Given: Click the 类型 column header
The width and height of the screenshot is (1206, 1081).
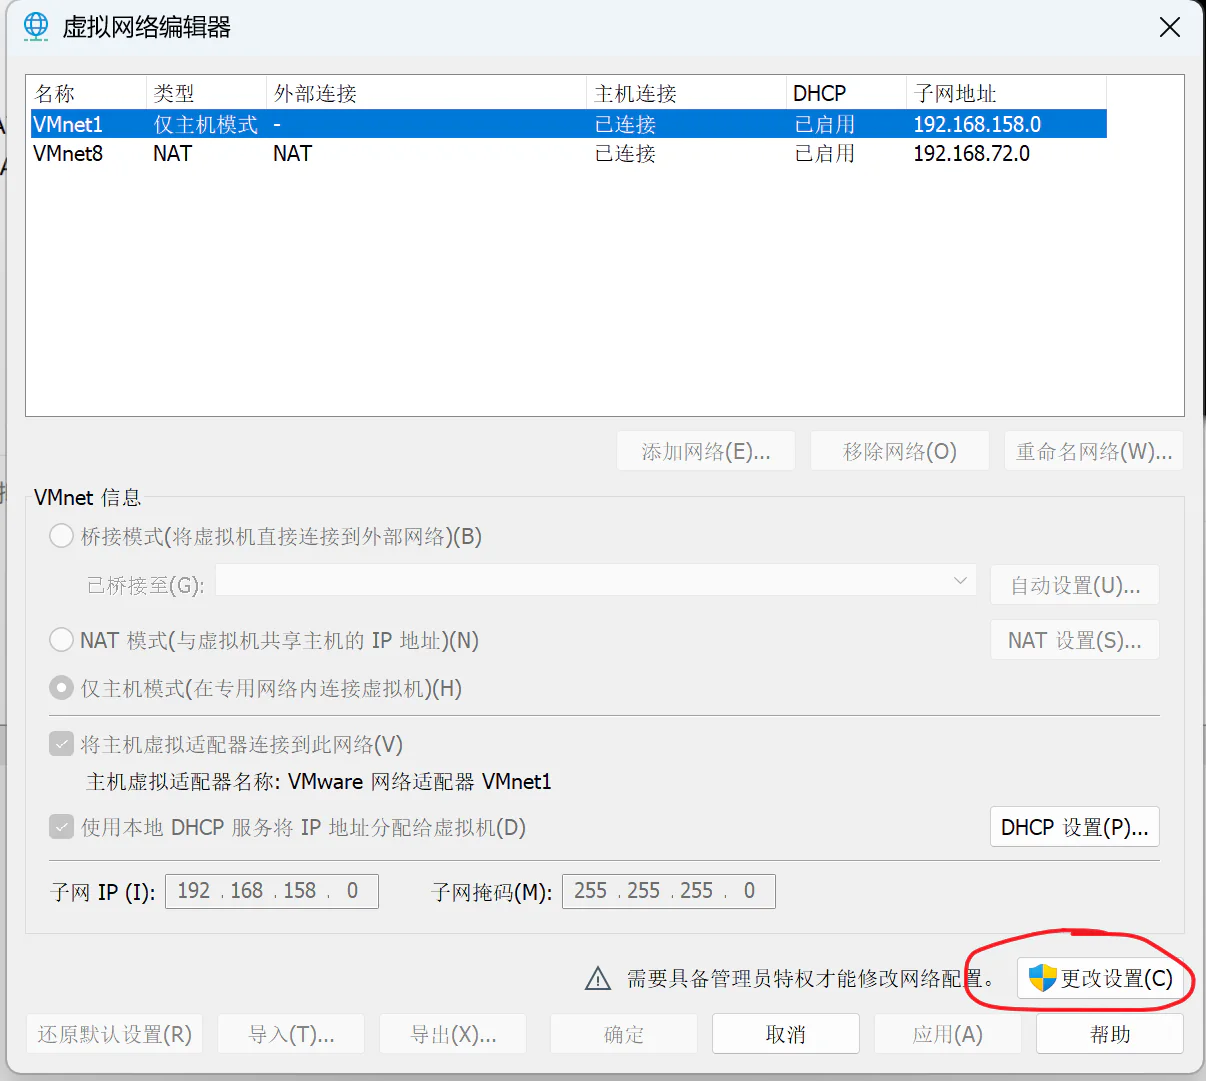Looking at the screenshot, I should coord(206,93).
